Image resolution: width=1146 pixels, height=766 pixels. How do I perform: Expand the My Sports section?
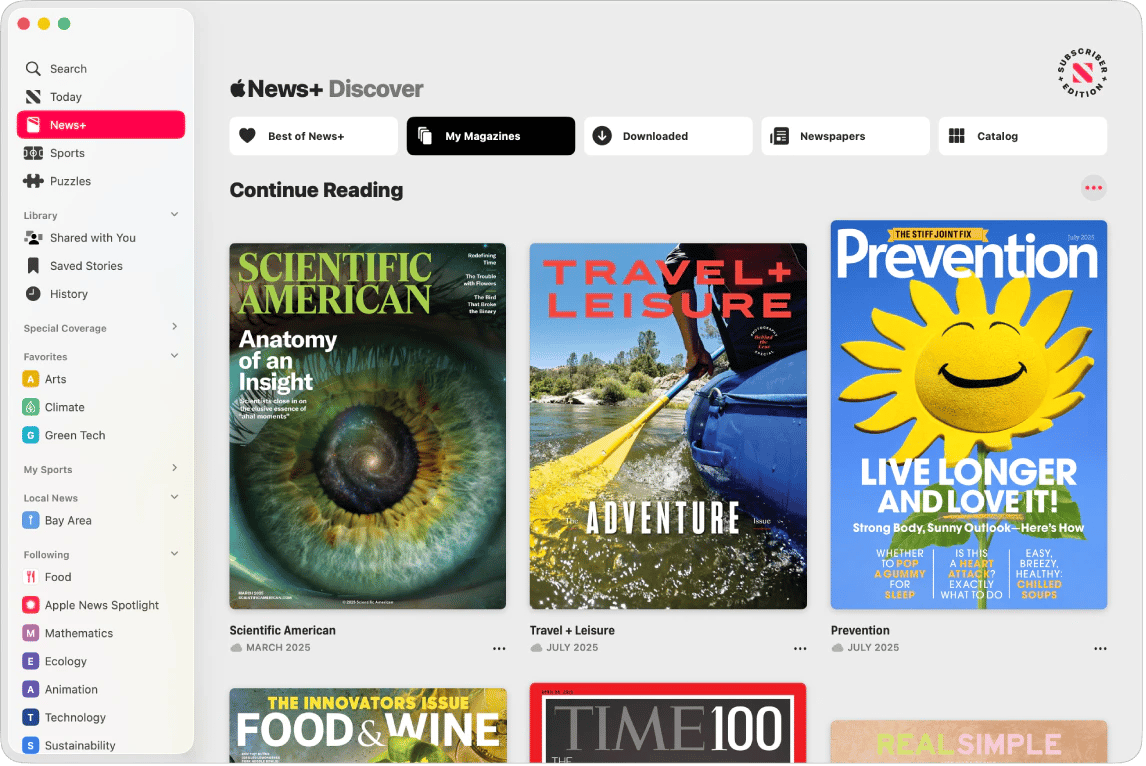coord(174,468)
